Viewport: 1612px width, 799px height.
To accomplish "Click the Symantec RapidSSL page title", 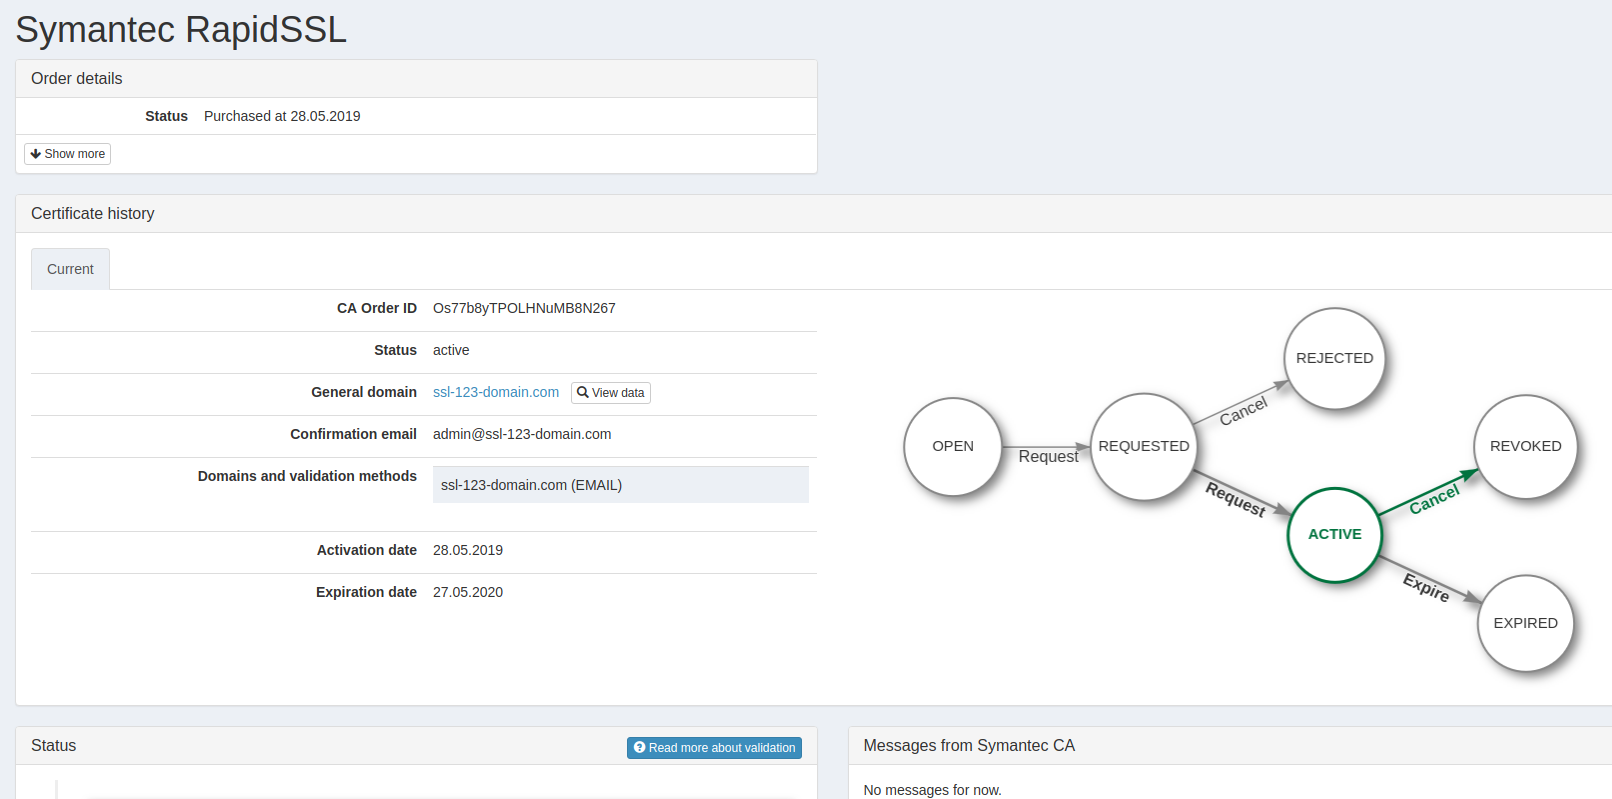I will (181, 30).
